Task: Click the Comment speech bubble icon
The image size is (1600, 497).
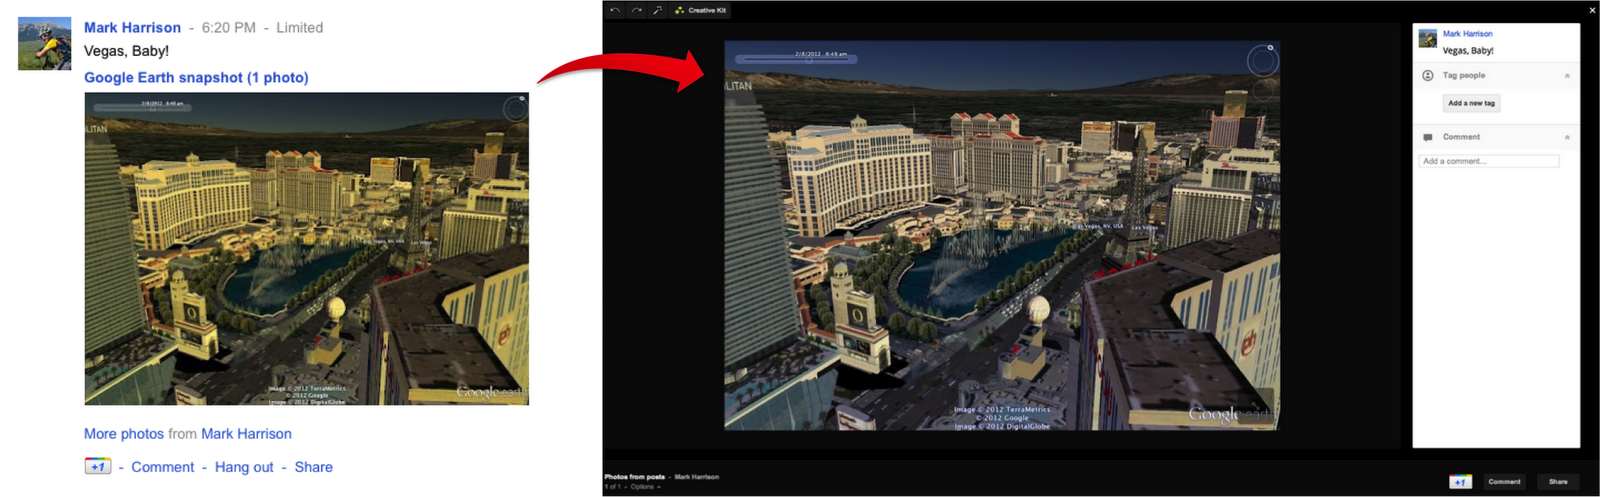Action: (x=1427, y=137)
